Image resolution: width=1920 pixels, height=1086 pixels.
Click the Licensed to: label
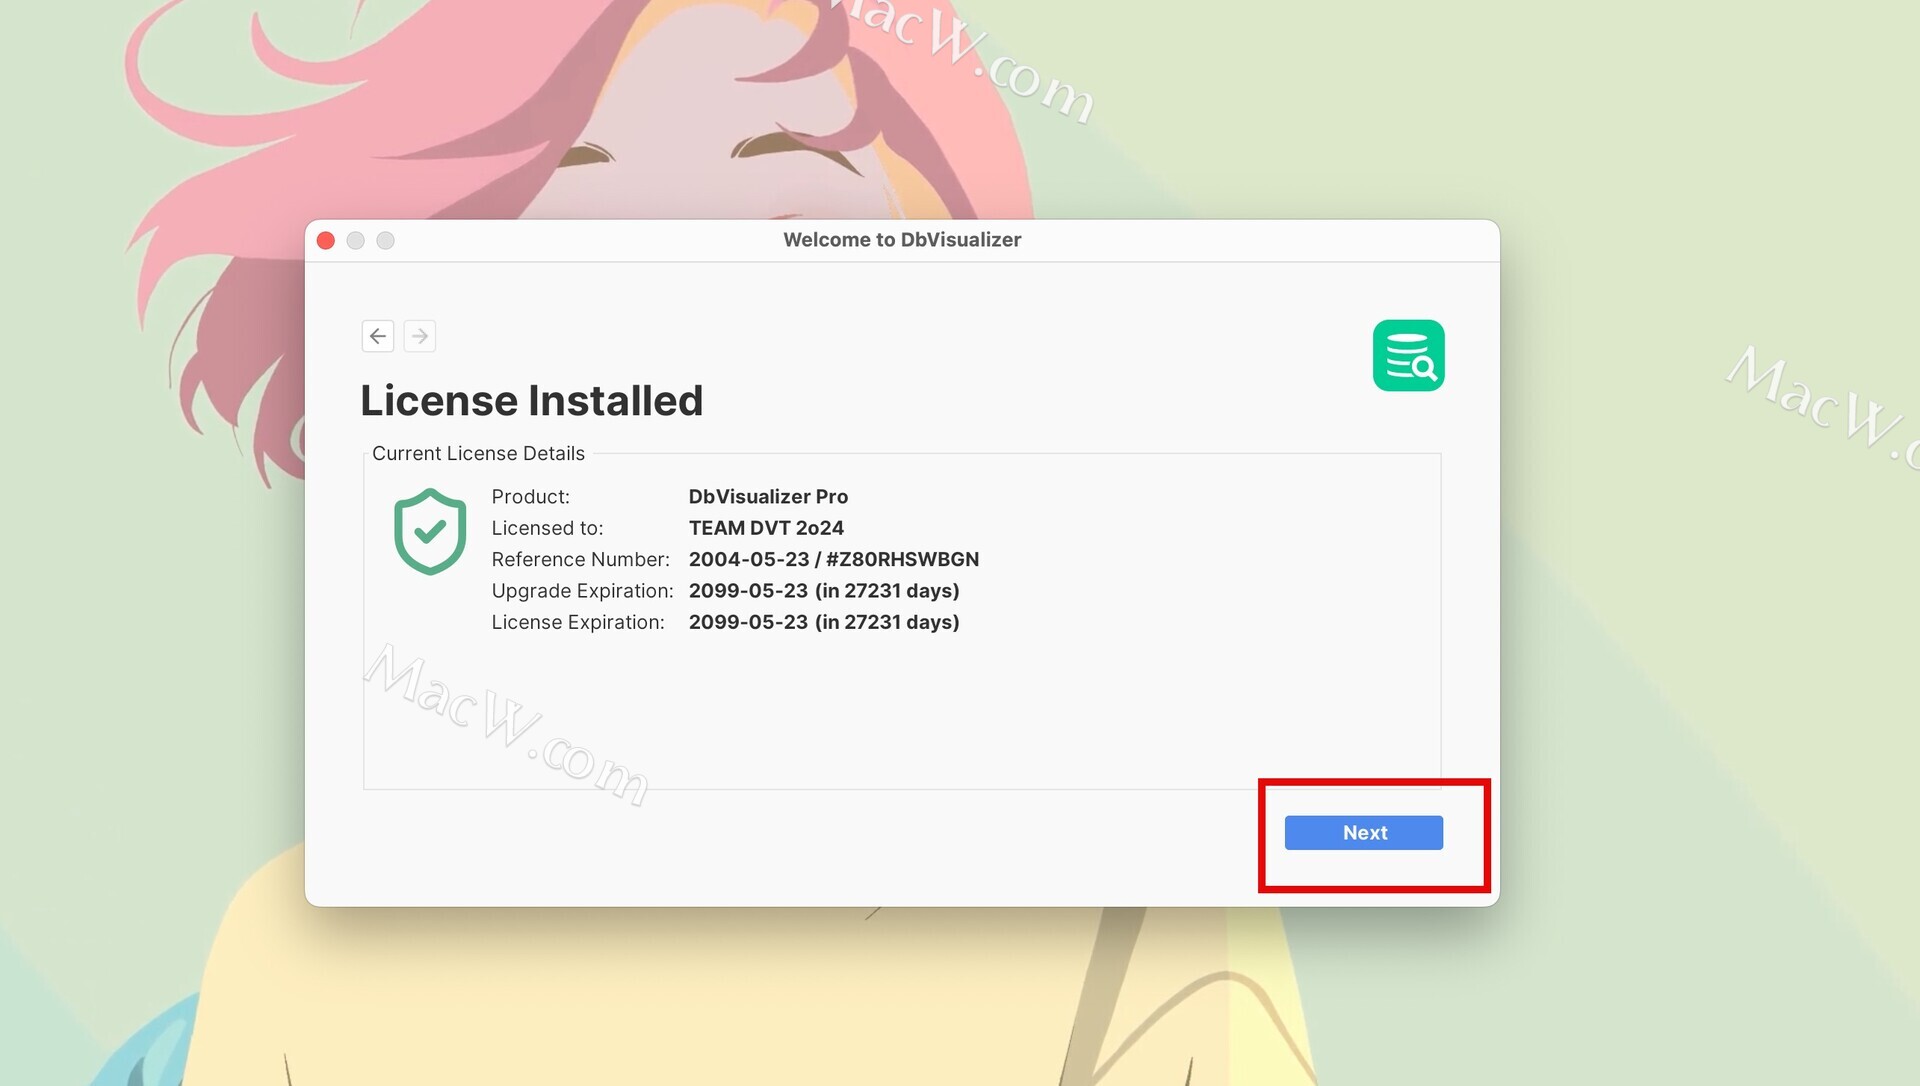(x=548, y=528)
